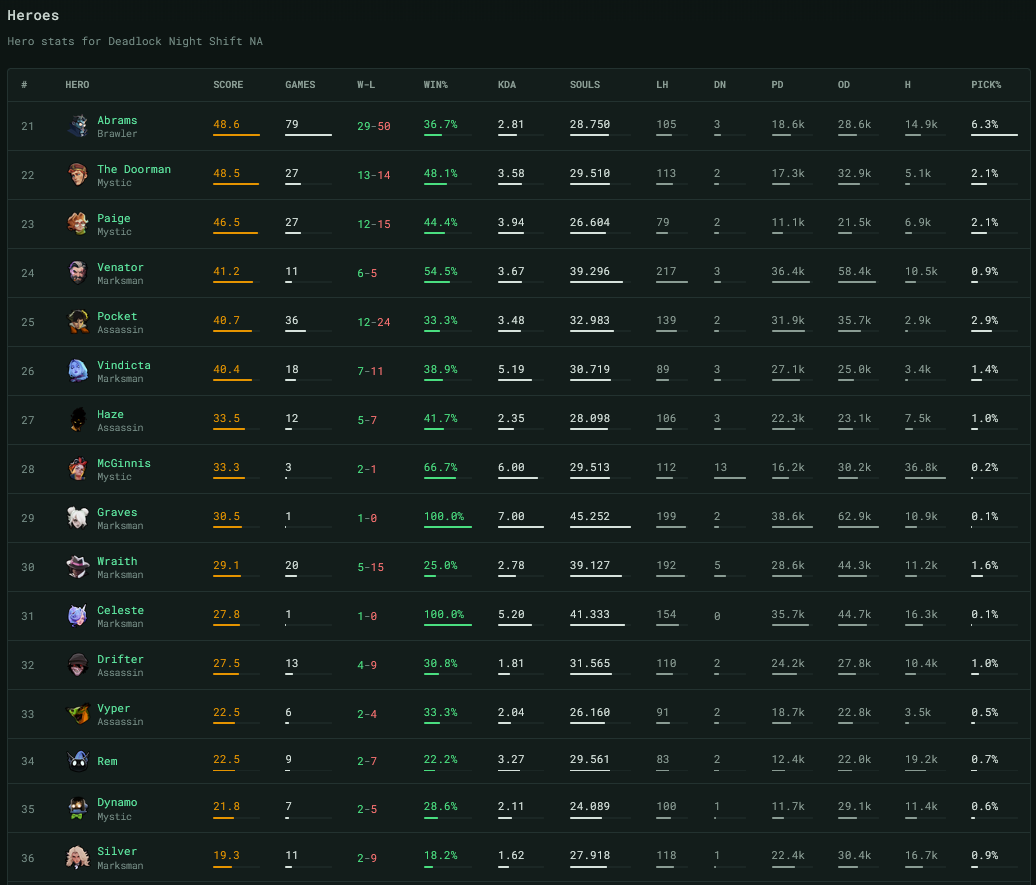
Task: Click the Abrams hero portrait icon
Action: coord(78,126)
